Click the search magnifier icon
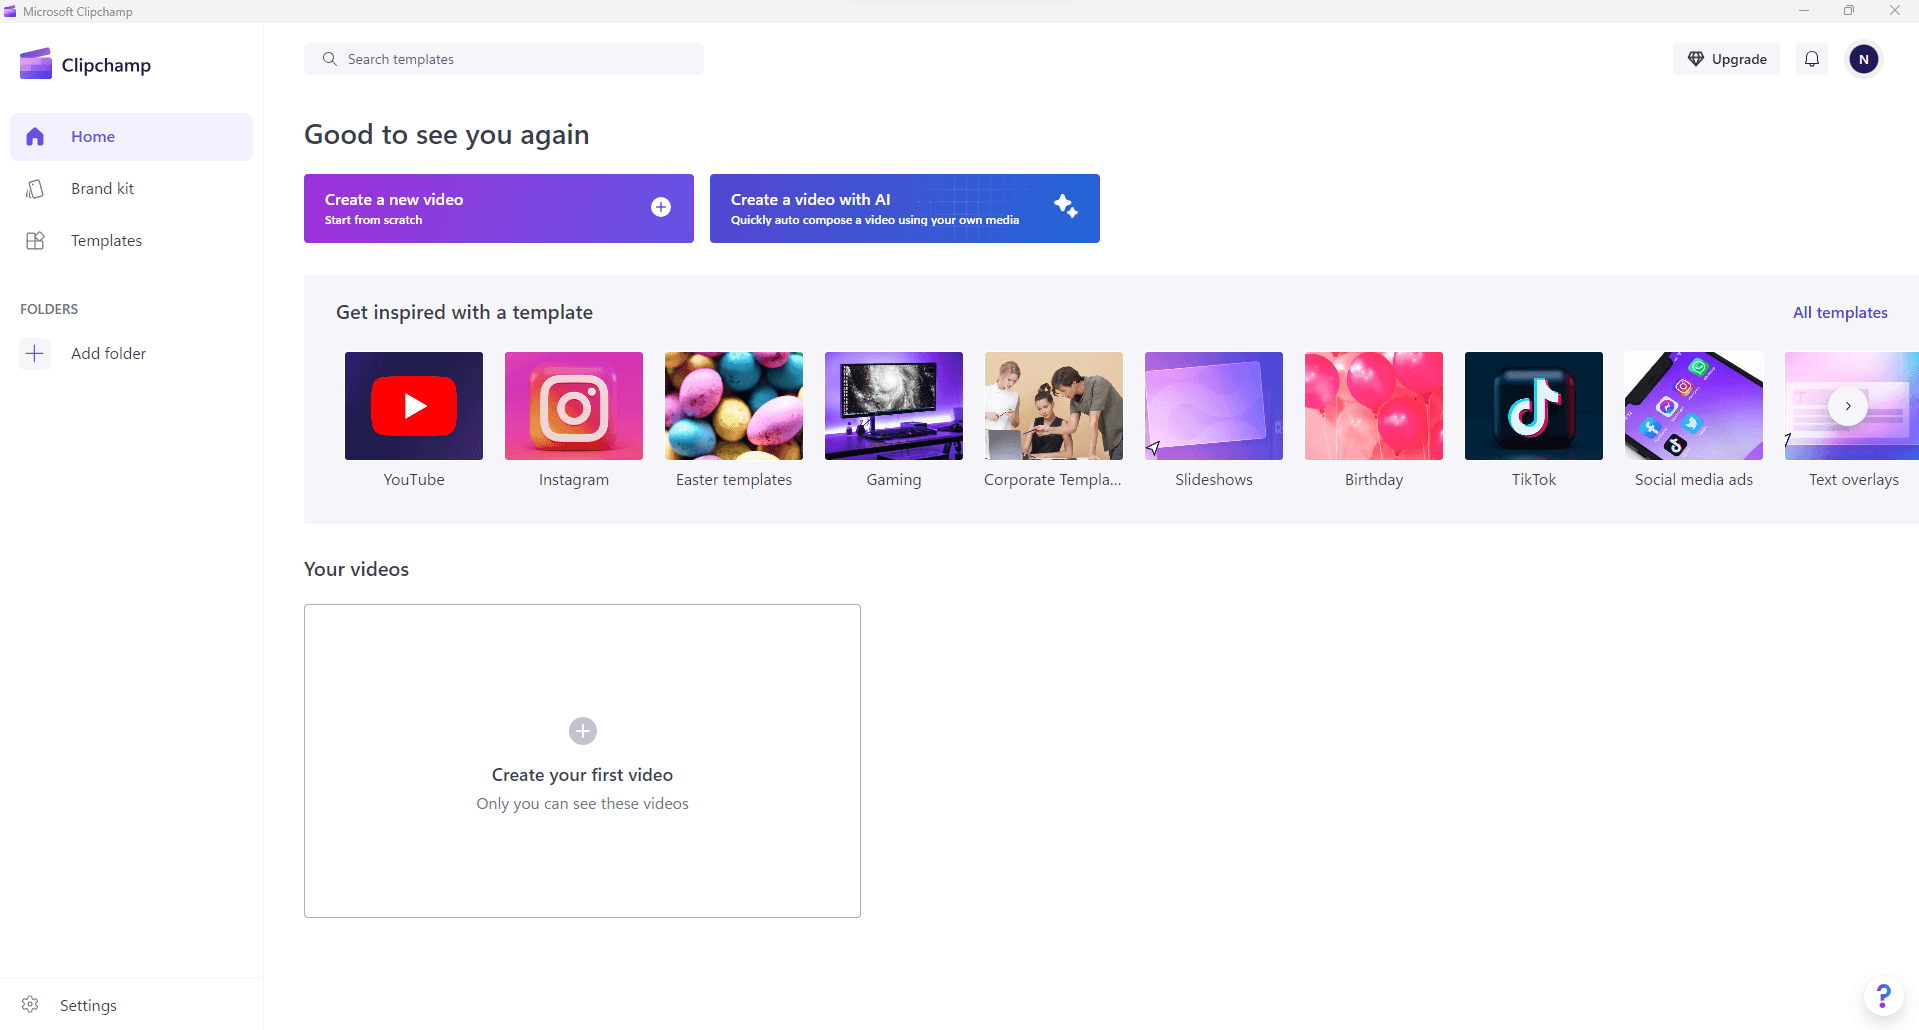 tap(329, 59)
